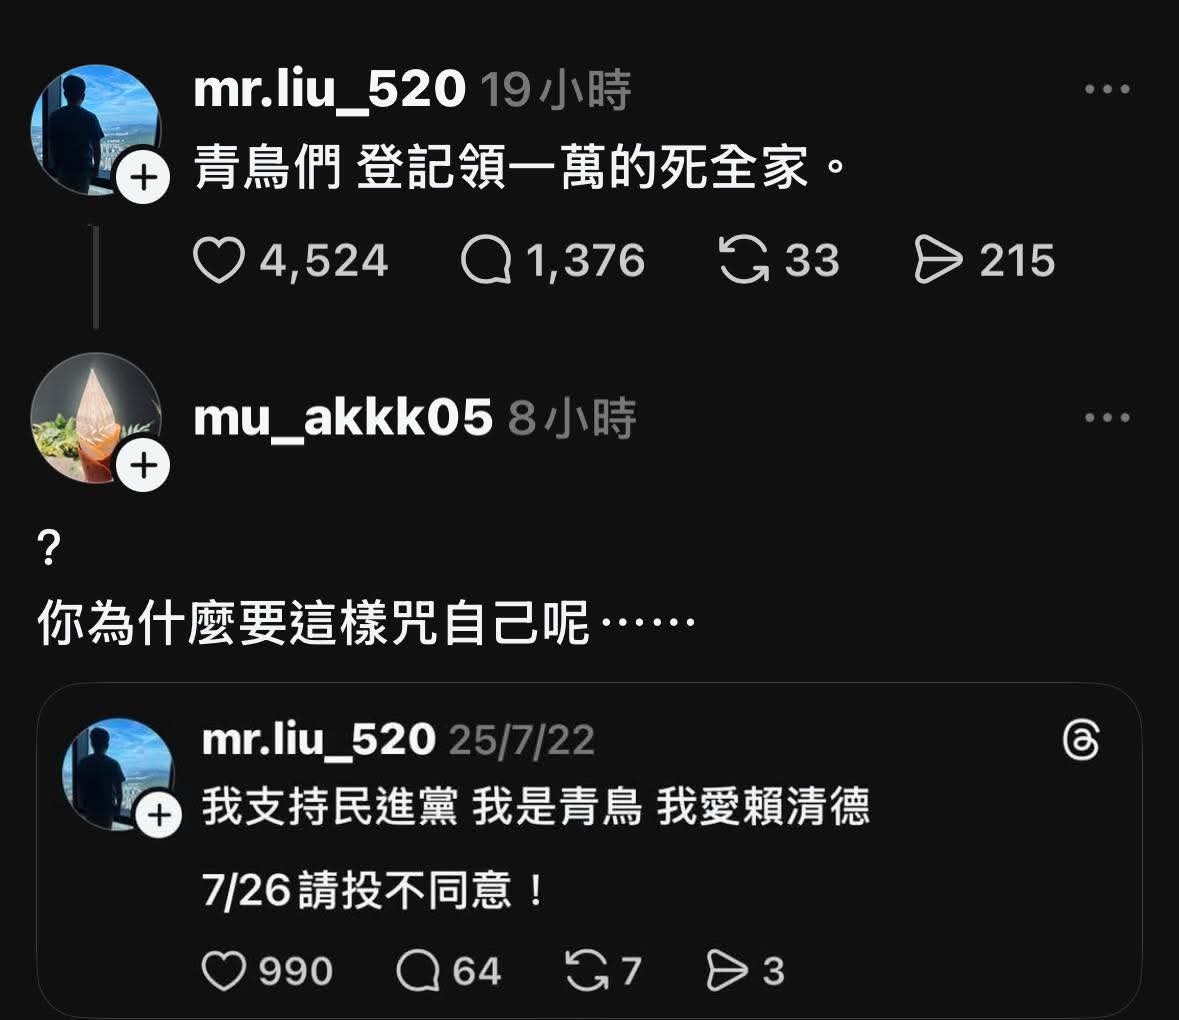Open the 19小時 timestamp on top post
This screenshot has height=1020, width=1179.
pyautogui.click(x=556, y=91)
